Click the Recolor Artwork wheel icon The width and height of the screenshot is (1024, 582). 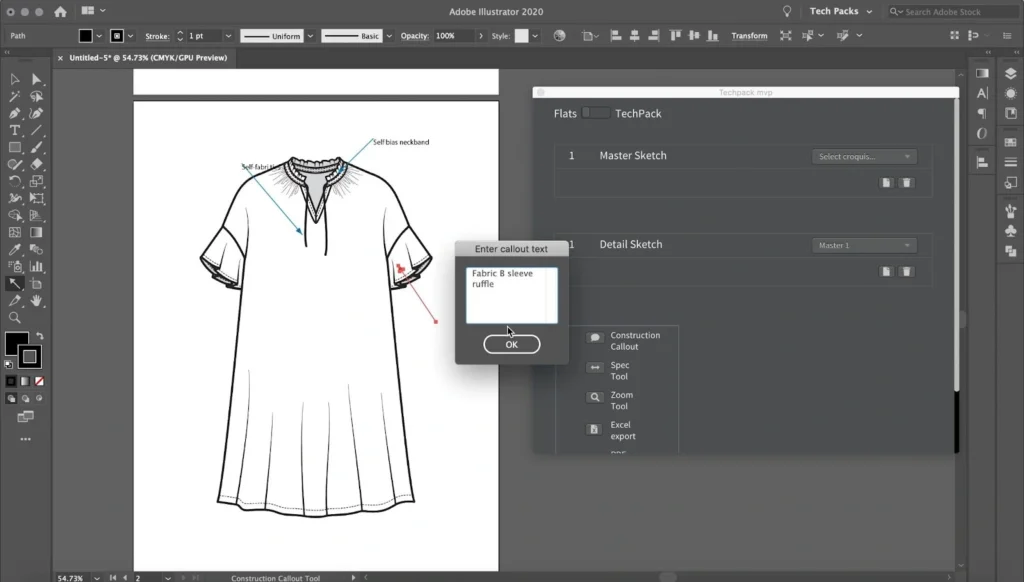pyautogui.click(x=560, y=36)
